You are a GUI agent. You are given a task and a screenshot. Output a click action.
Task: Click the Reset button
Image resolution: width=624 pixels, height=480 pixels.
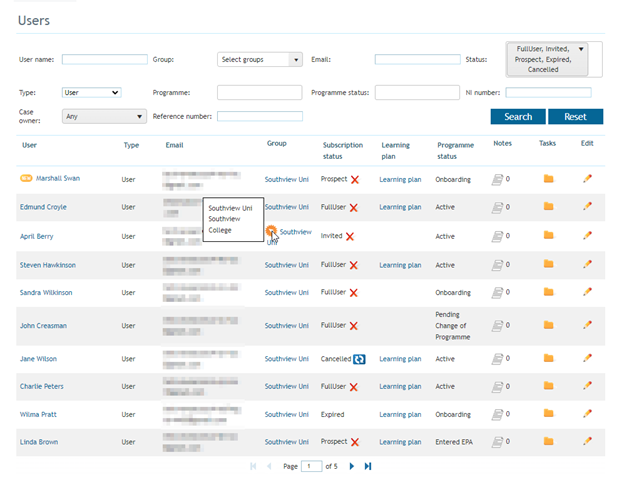tap(575, 117)
